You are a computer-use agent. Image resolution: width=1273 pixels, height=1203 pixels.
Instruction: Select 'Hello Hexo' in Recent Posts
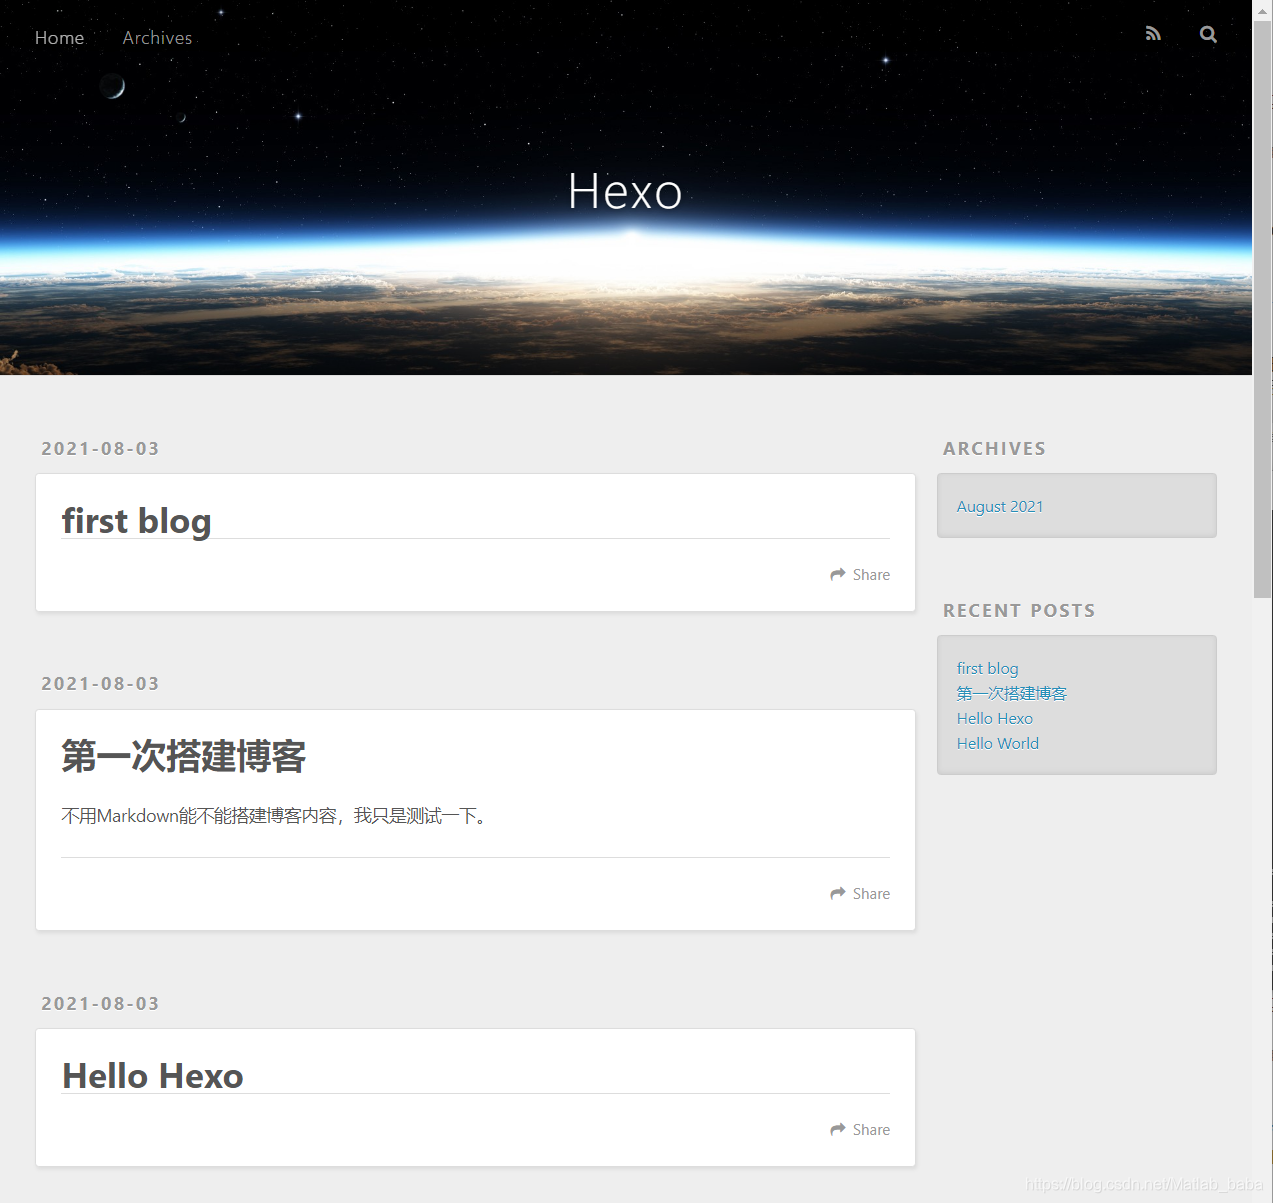[x=995, y=718]
